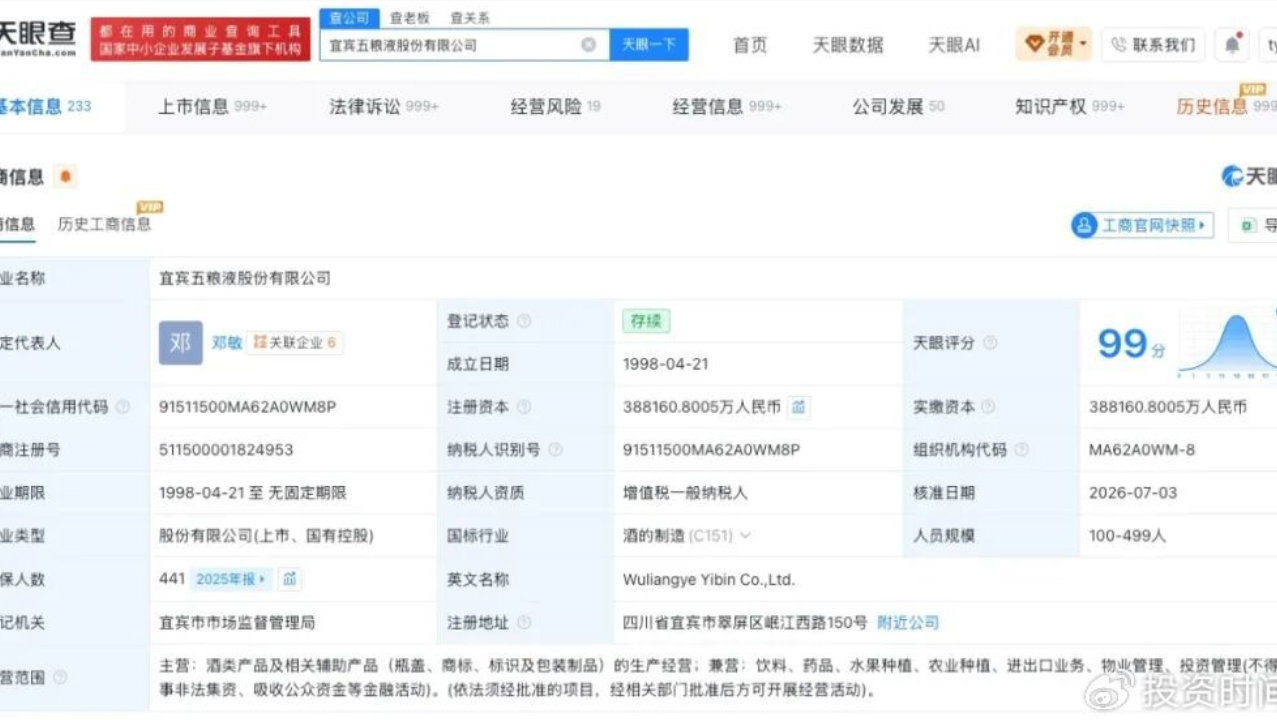Open 天眼数据 in the top navigation
This screenshot has width=1277, height=720.
coord(847,45)
